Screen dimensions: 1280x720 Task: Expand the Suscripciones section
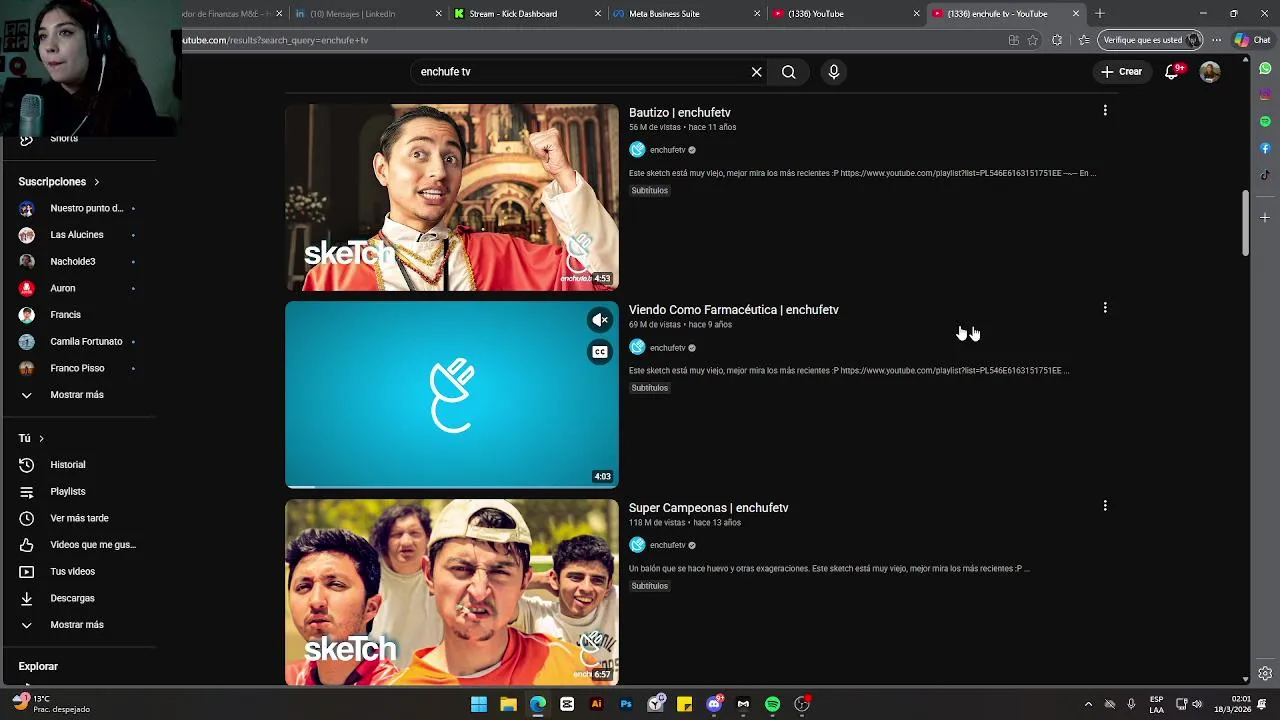[x=59, y=182]
